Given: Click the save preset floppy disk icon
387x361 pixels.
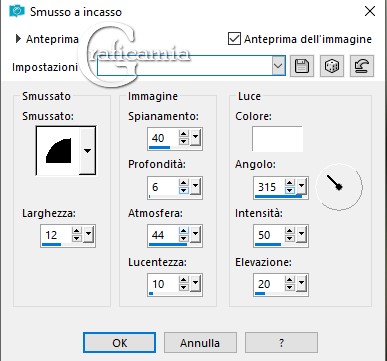Looking at the screenshot, I should pyautogui.click(x=302, y=66).
